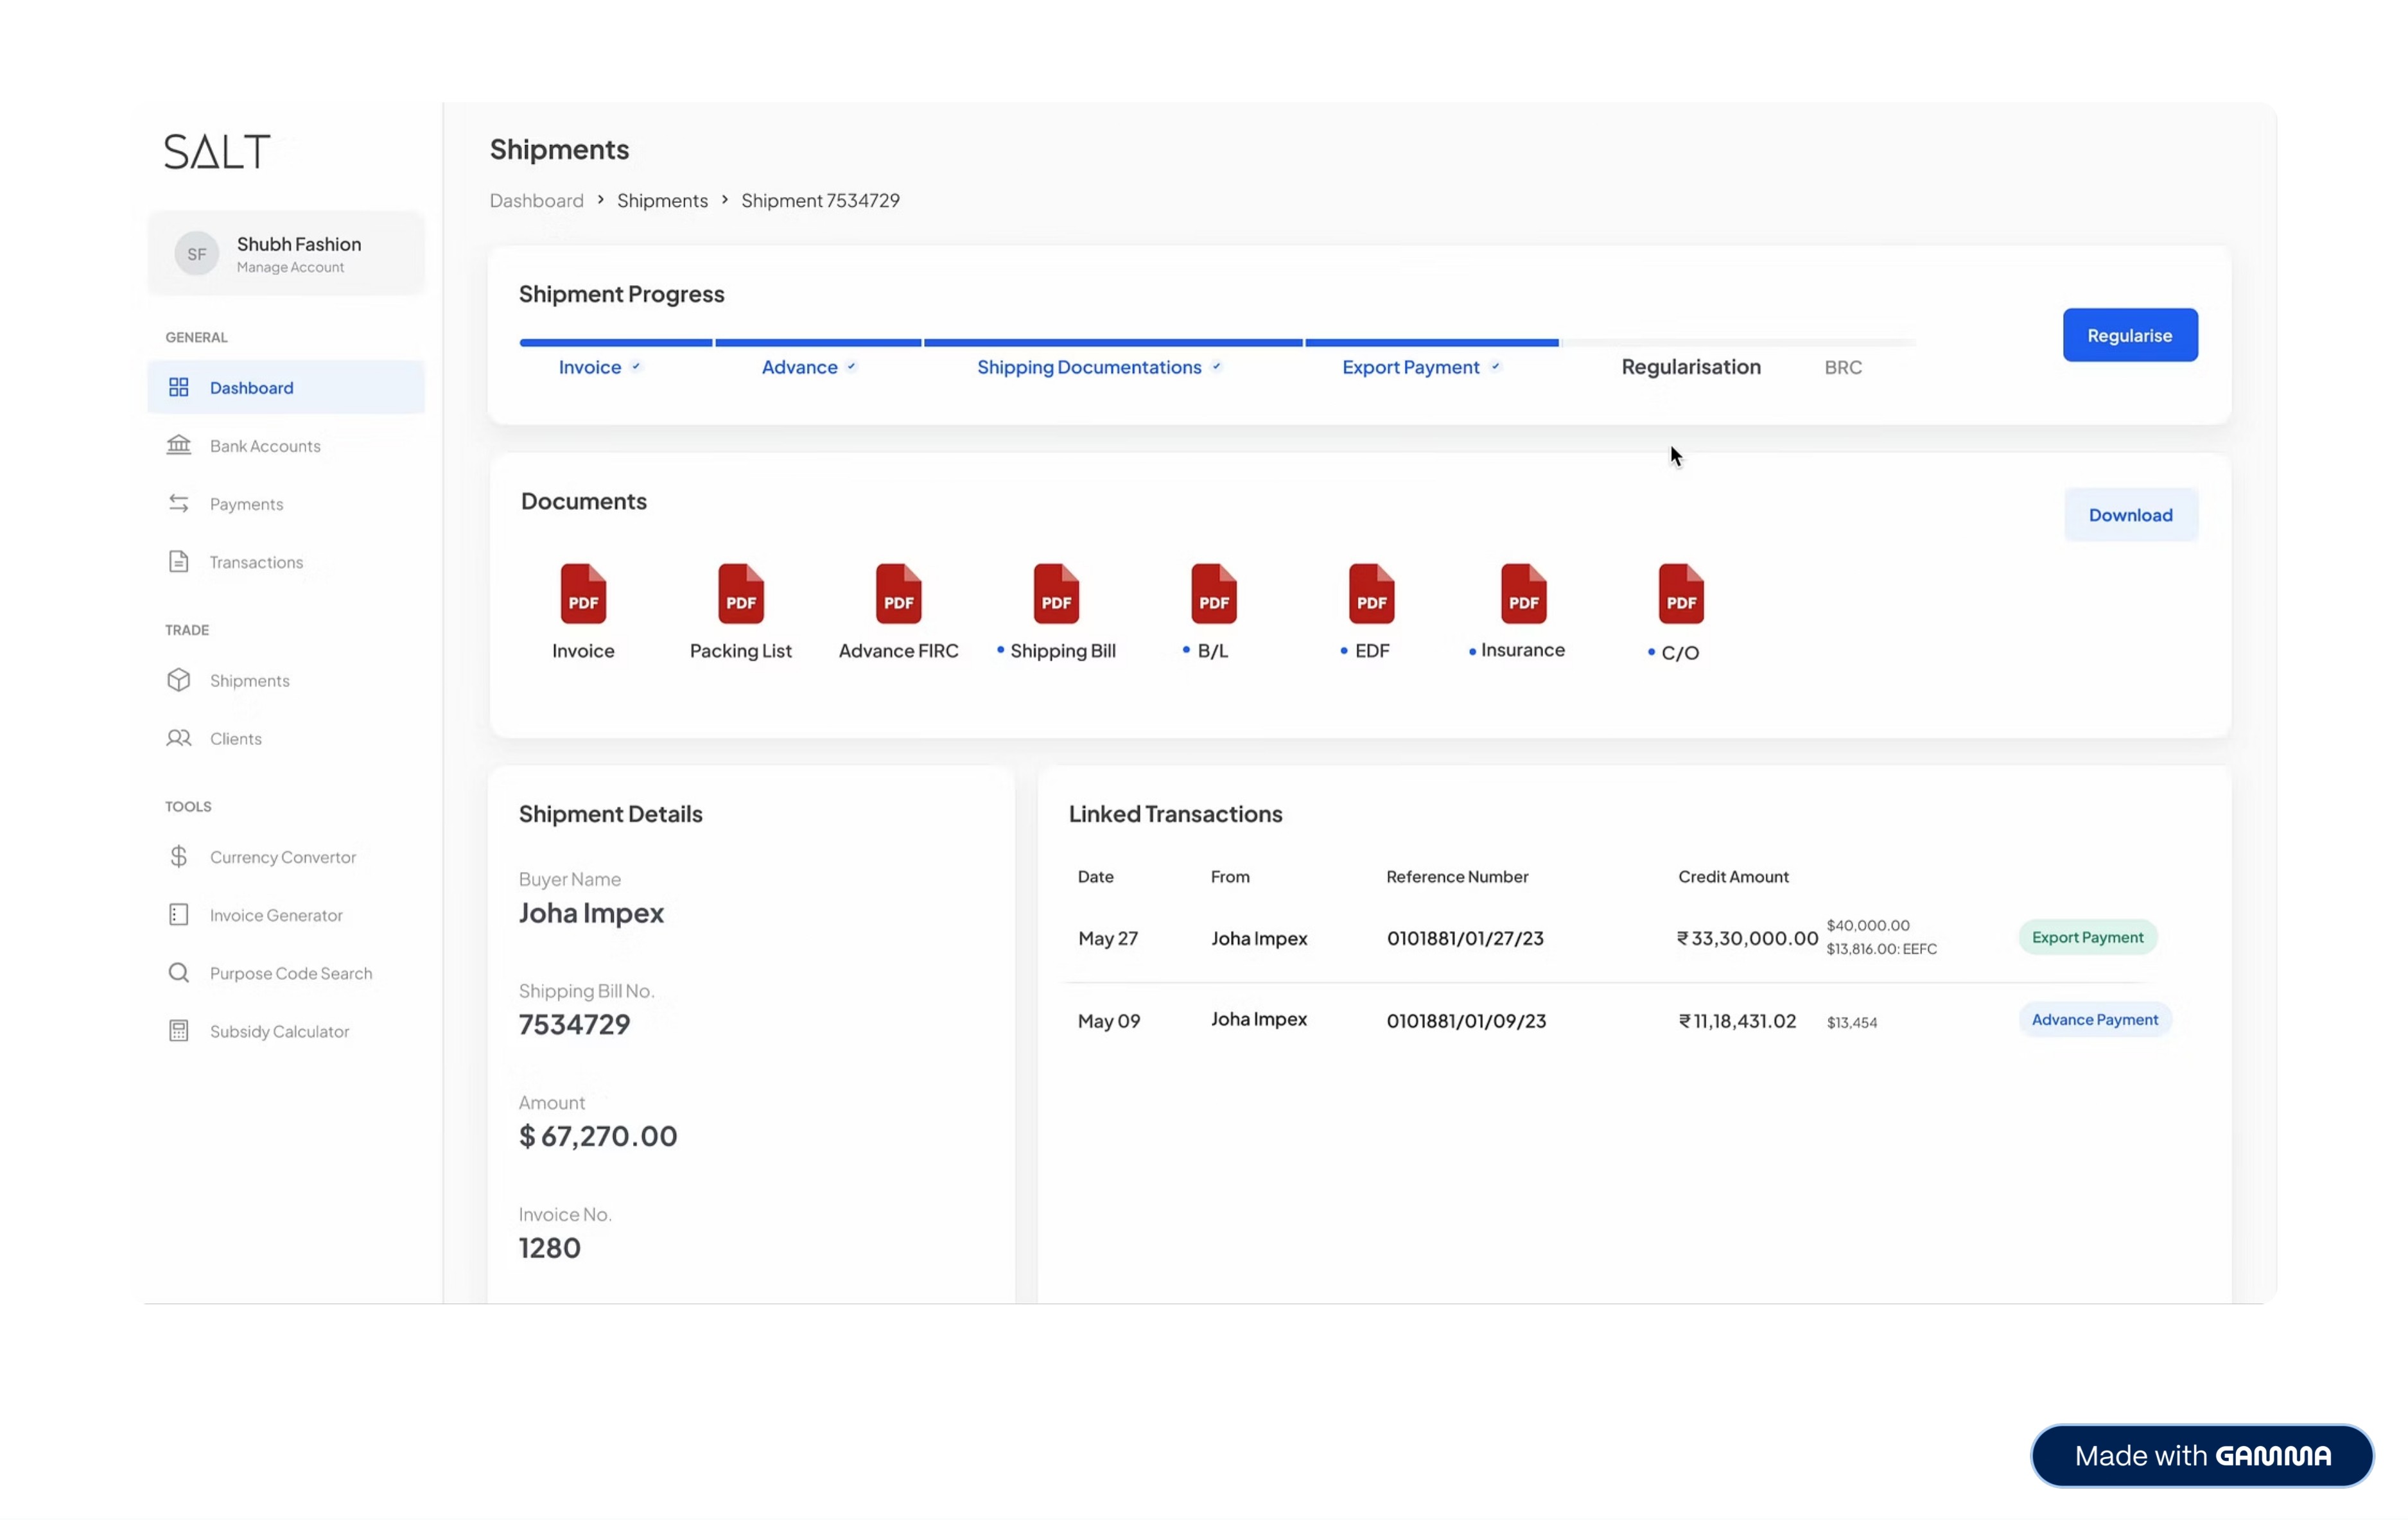The width and height of the screenshot is (2408, 1520).
Task: Open Currency Convertor tool
Action: [x=282, y=857]
